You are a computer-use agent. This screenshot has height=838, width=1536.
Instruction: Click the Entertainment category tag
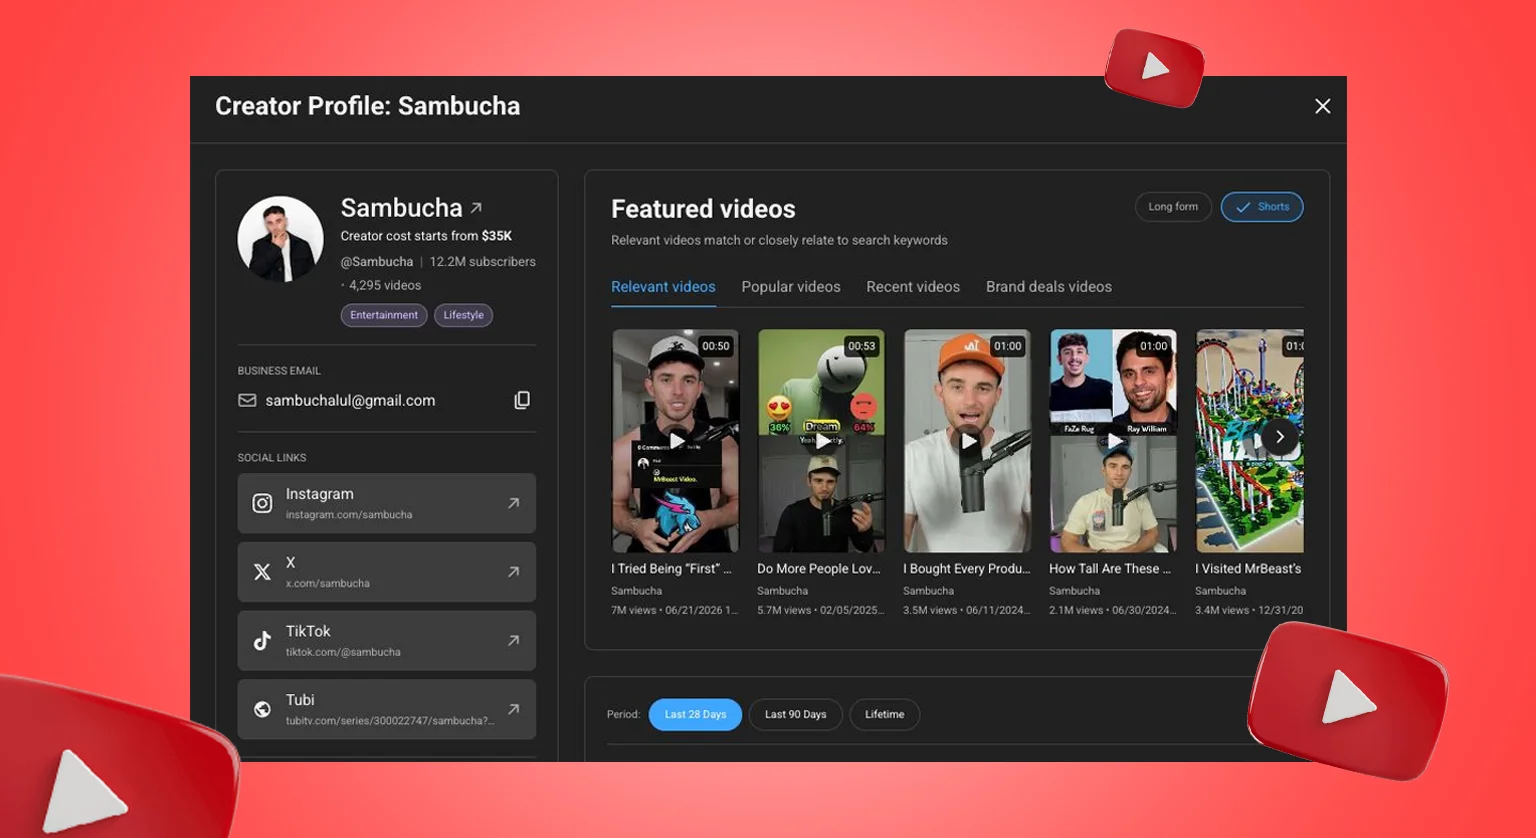coord(384,315)
